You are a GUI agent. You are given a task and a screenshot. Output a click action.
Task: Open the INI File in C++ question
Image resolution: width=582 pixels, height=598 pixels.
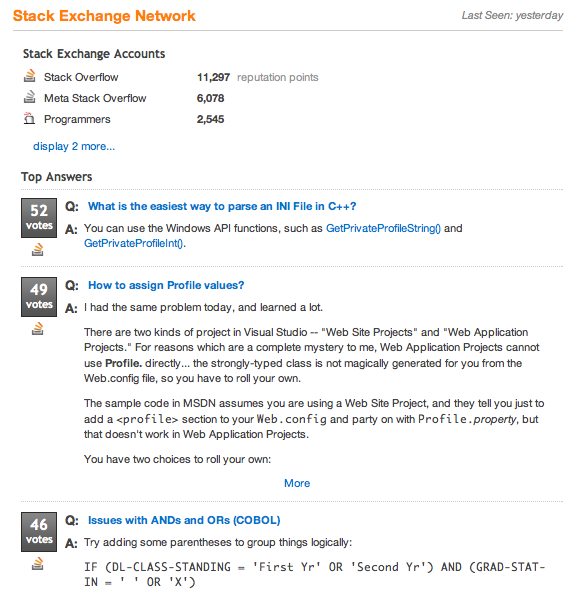click(x=222, y=206)
